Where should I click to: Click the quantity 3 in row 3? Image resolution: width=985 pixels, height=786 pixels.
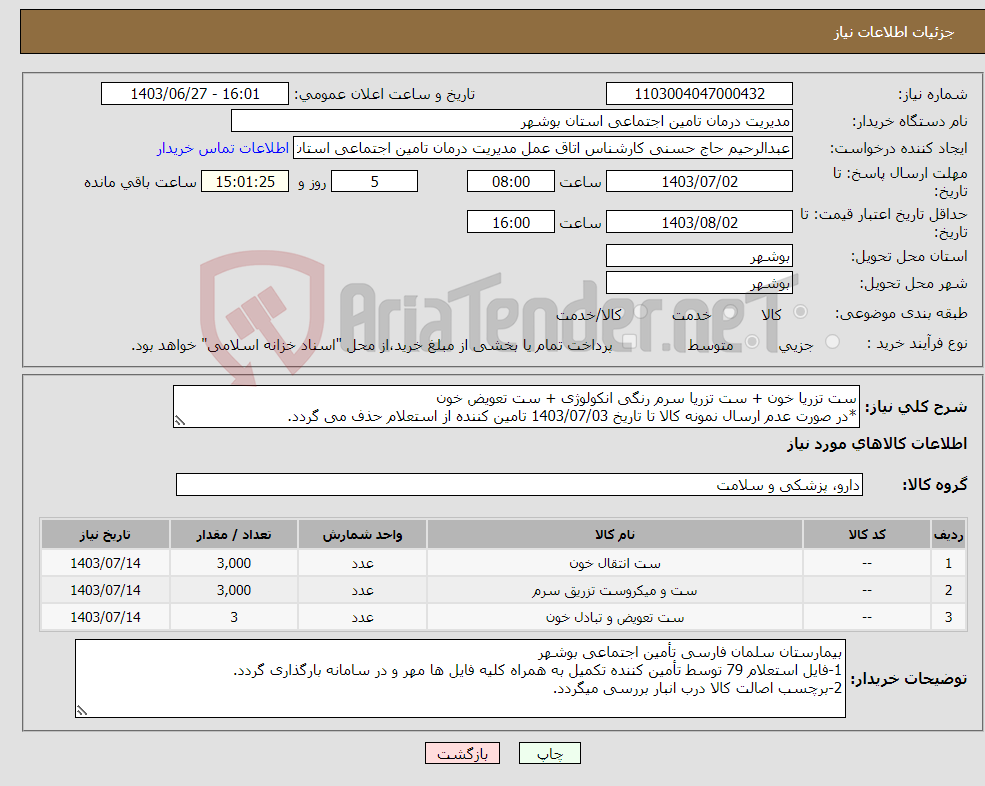234,617
